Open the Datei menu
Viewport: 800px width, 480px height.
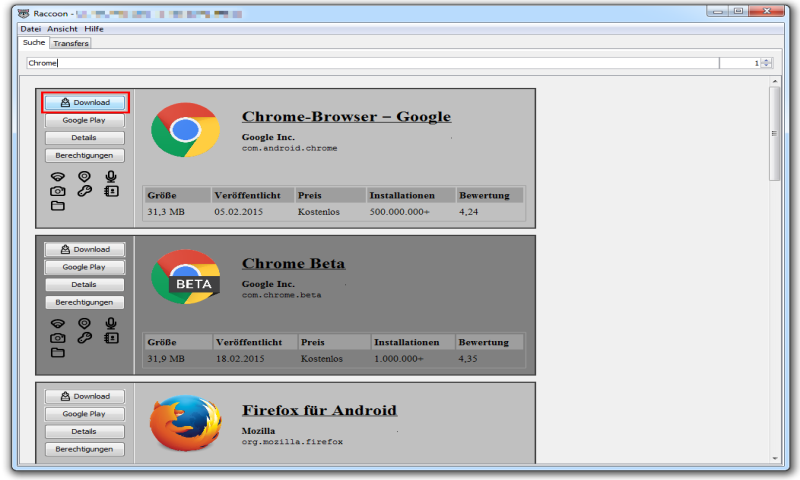pyautogui.click(x=31, y=29)
